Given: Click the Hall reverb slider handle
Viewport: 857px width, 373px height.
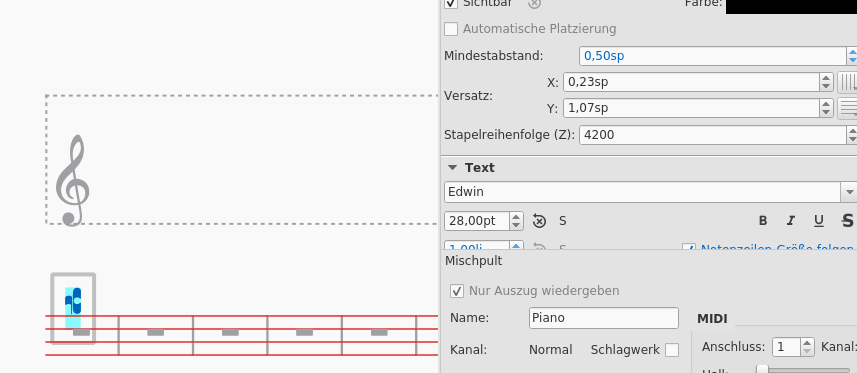Looking at the screenshot, I should pyautogui.click(x=762, y=370).
